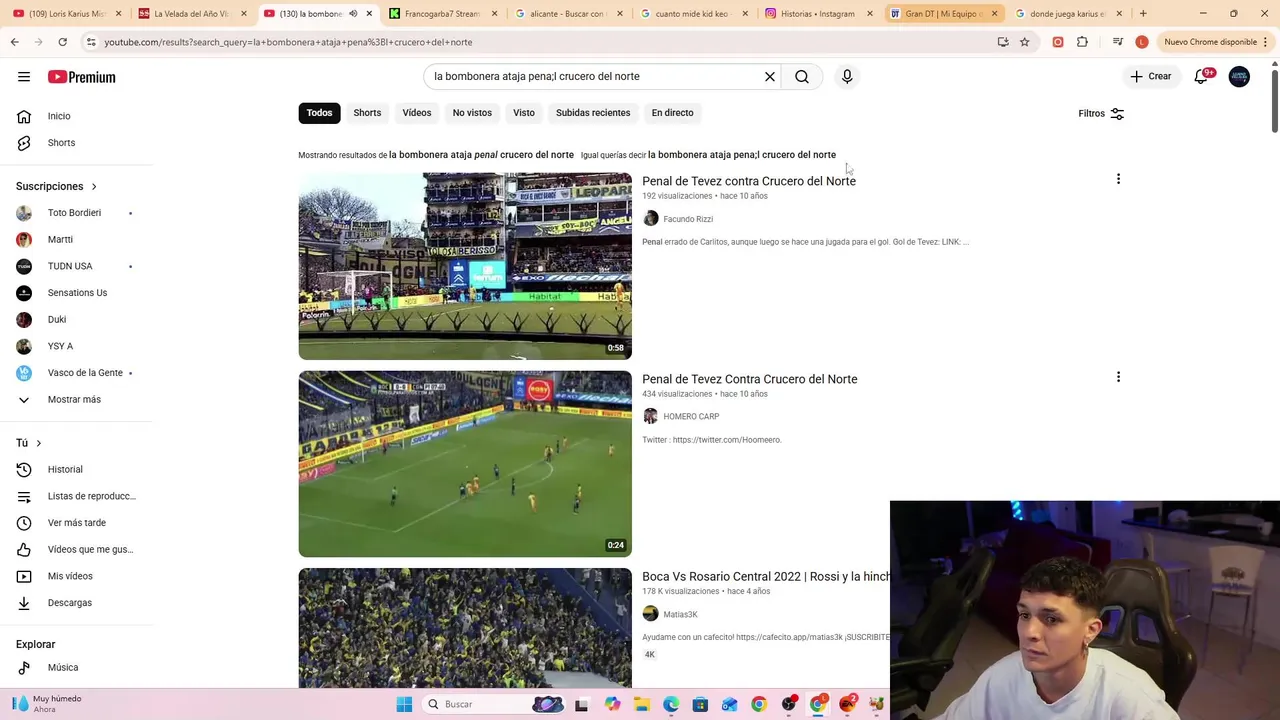Switch to La Velada del Año tab
The width and height of the screenshot is (1280, 720).
click(192, 14)
